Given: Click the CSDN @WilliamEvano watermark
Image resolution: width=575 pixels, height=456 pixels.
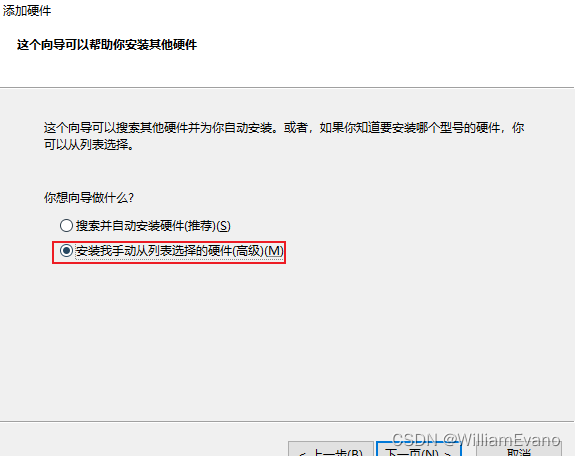Looking at the screenshot, I should (476, 439).
